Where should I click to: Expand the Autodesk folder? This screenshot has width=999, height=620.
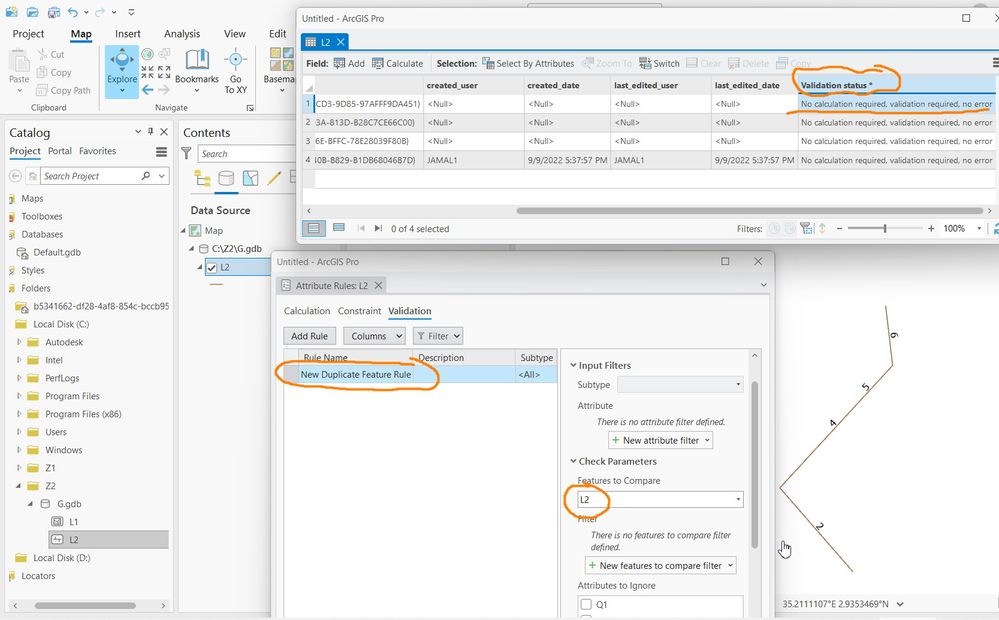pos(18,342)
